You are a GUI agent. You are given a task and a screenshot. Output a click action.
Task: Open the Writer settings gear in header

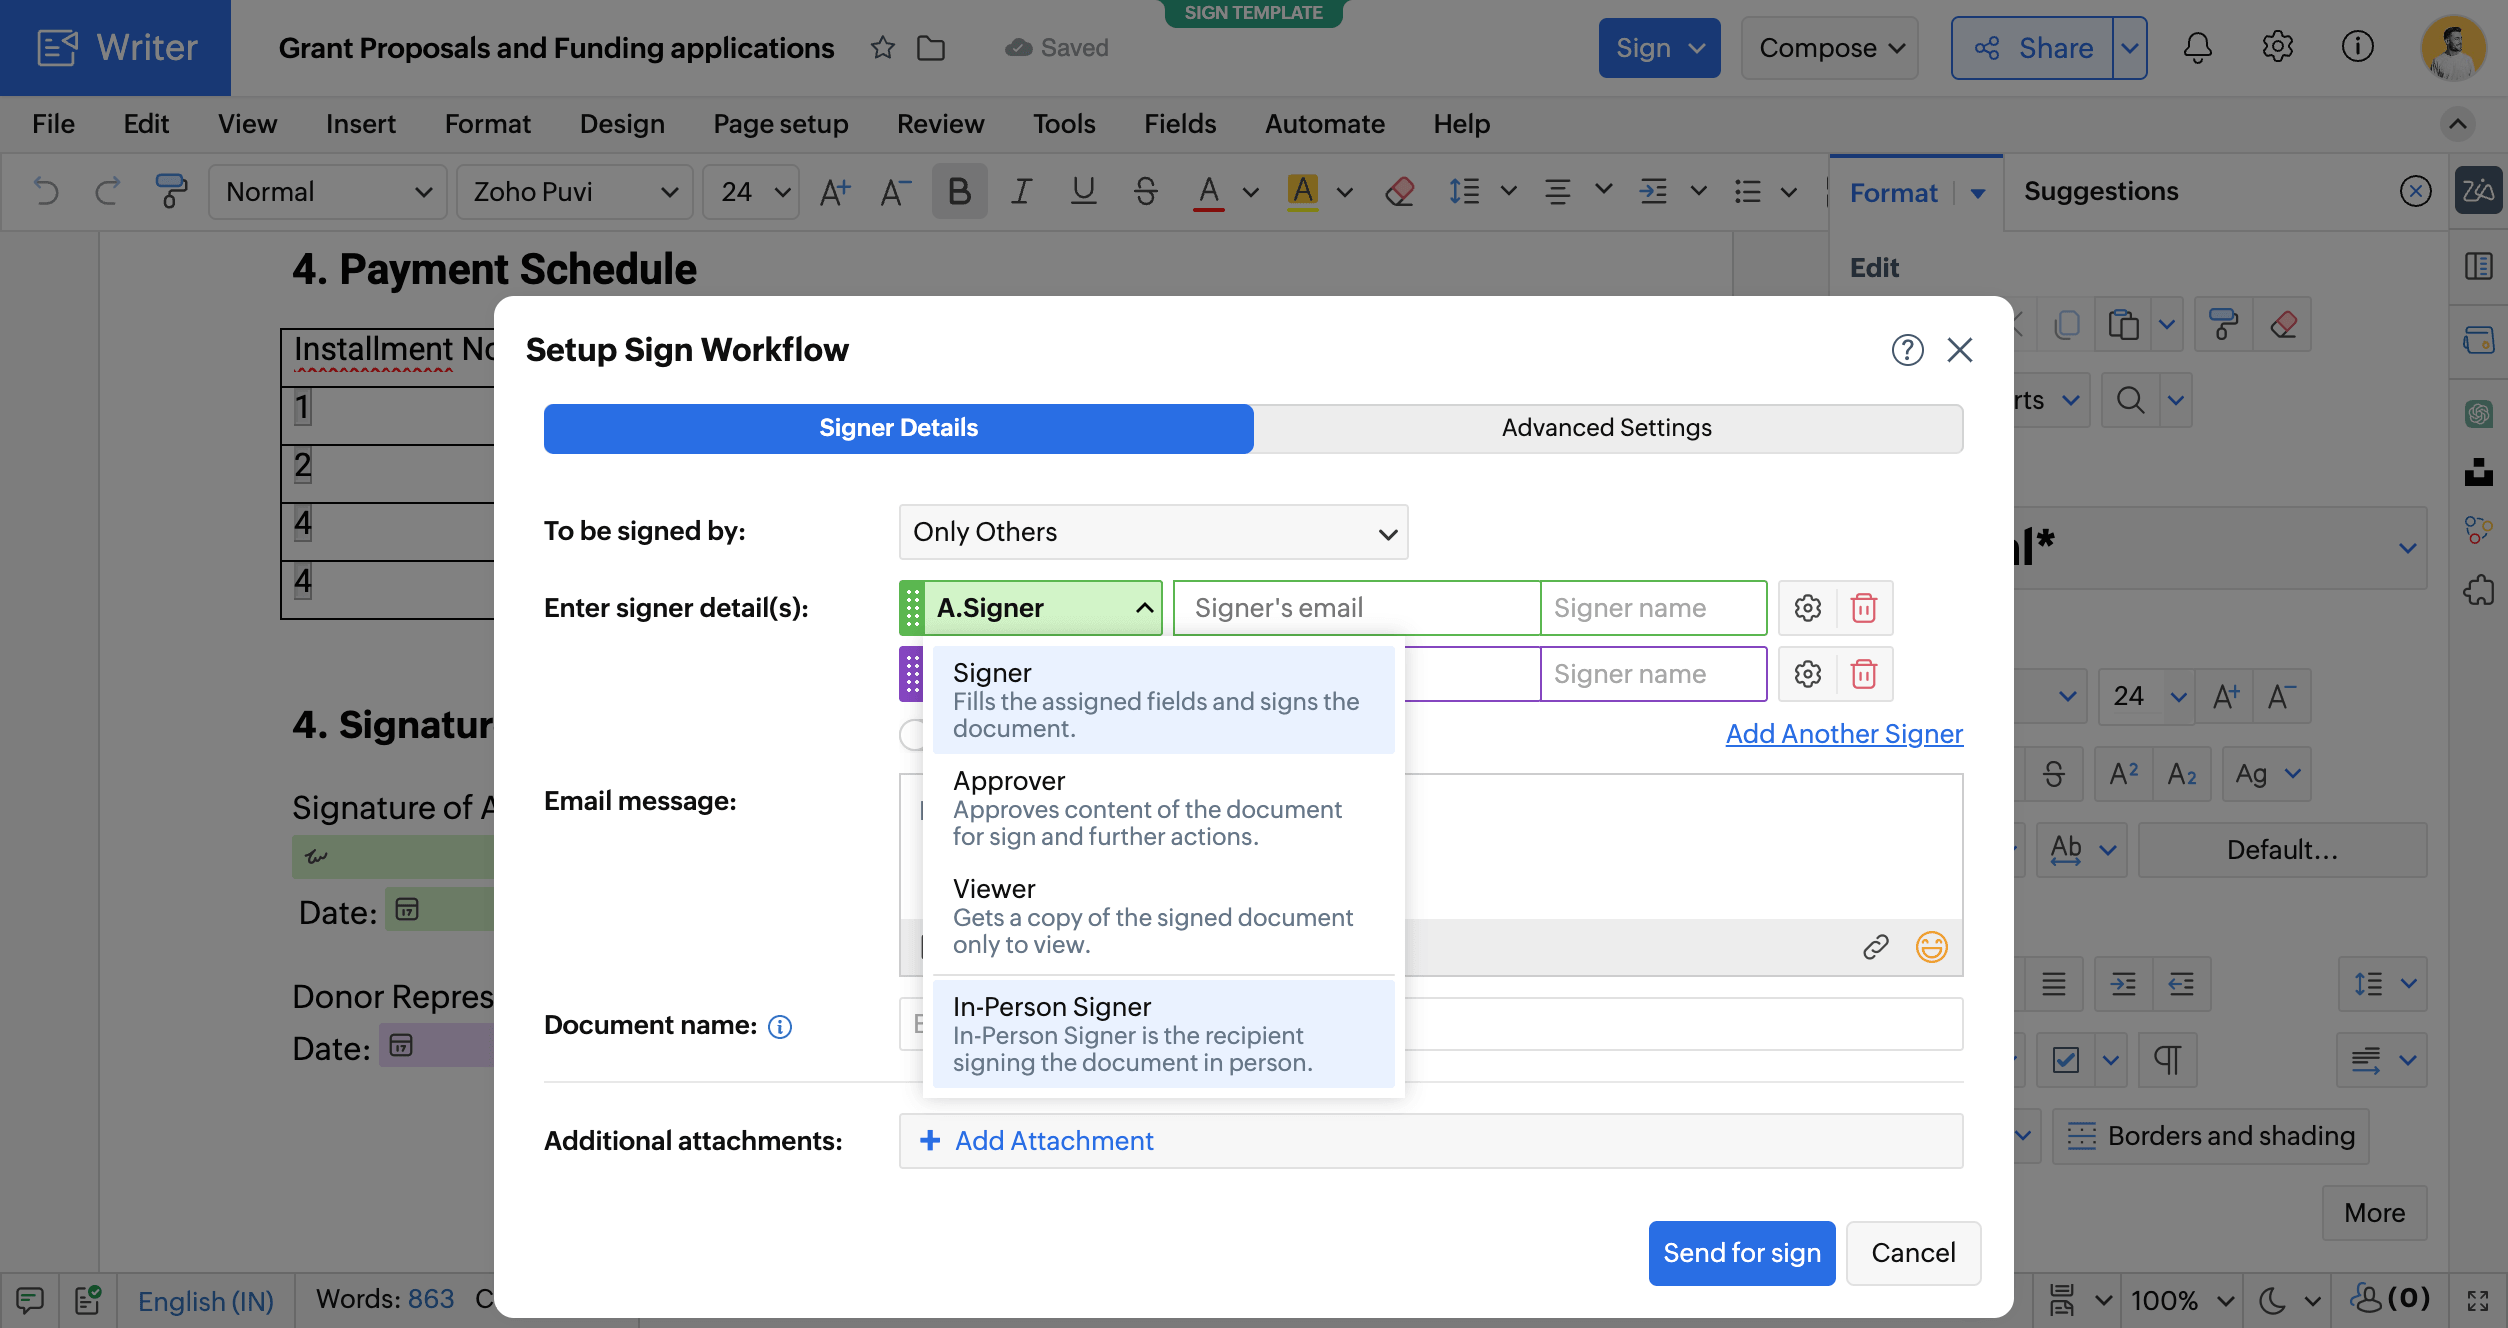pos(2277,47)
